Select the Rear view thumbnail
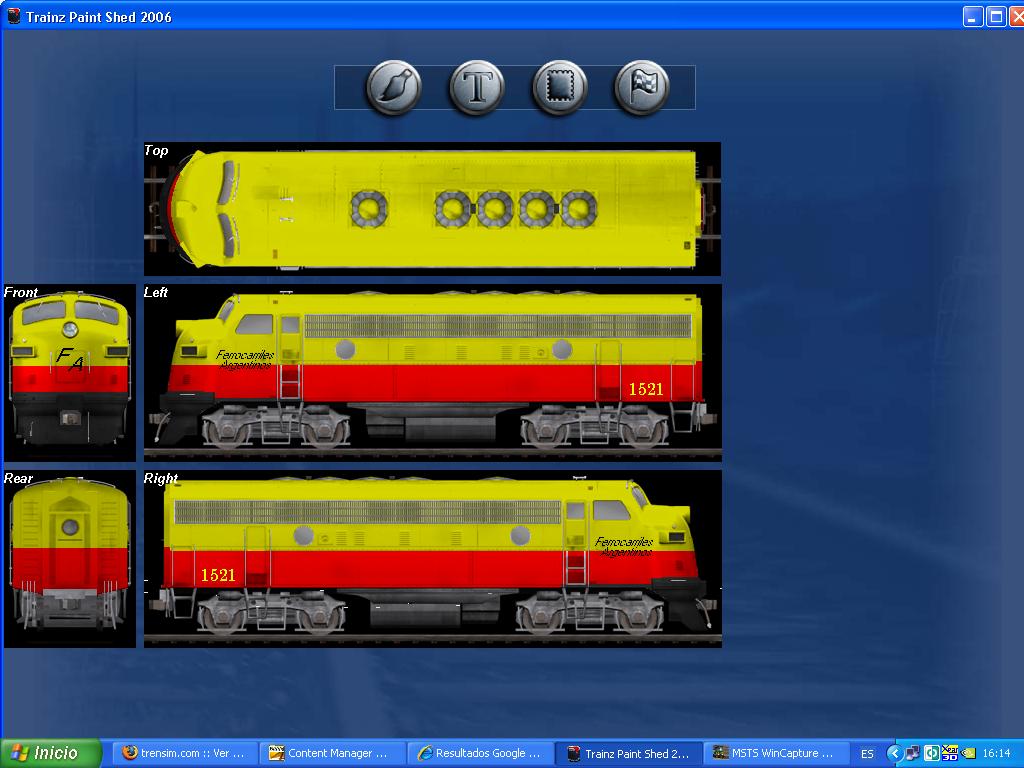 click(69, 558)
